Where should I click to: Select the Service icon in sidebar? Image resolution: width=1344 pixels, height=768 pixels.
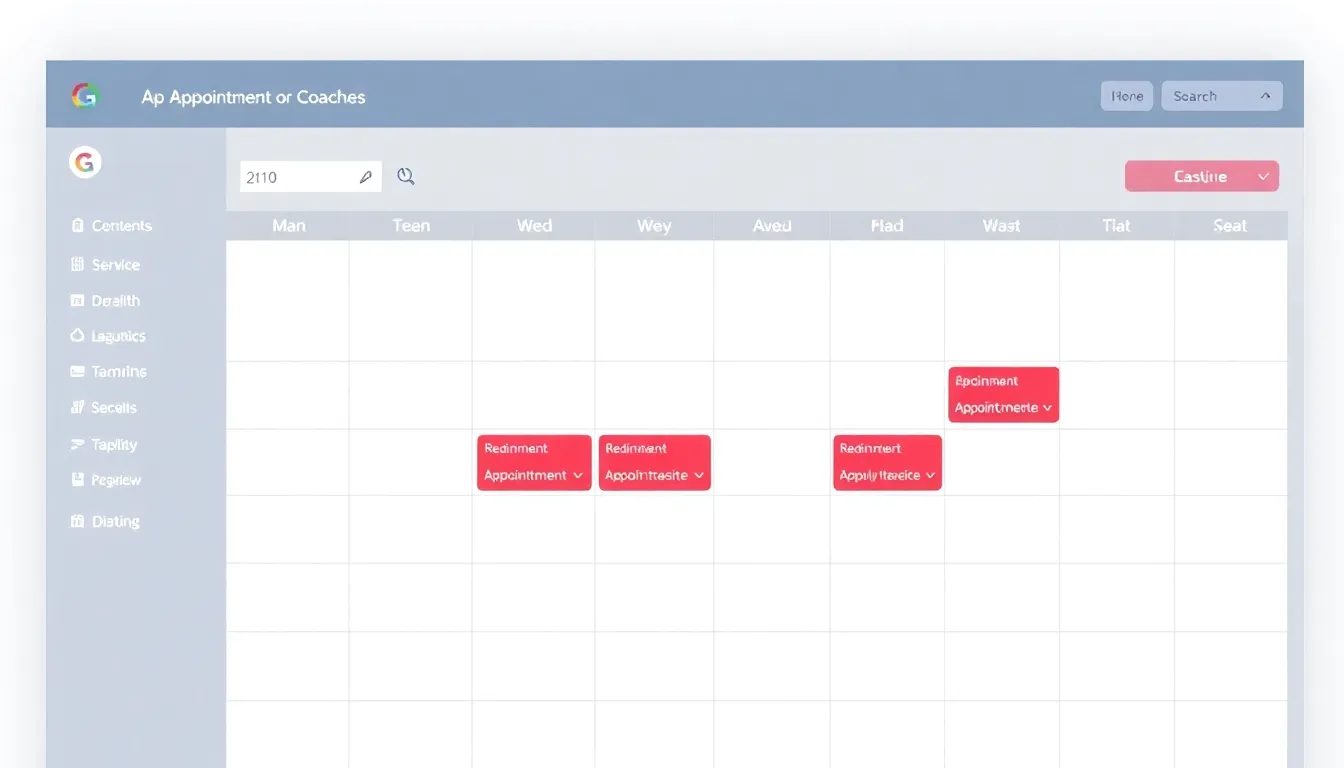(78, 264)
